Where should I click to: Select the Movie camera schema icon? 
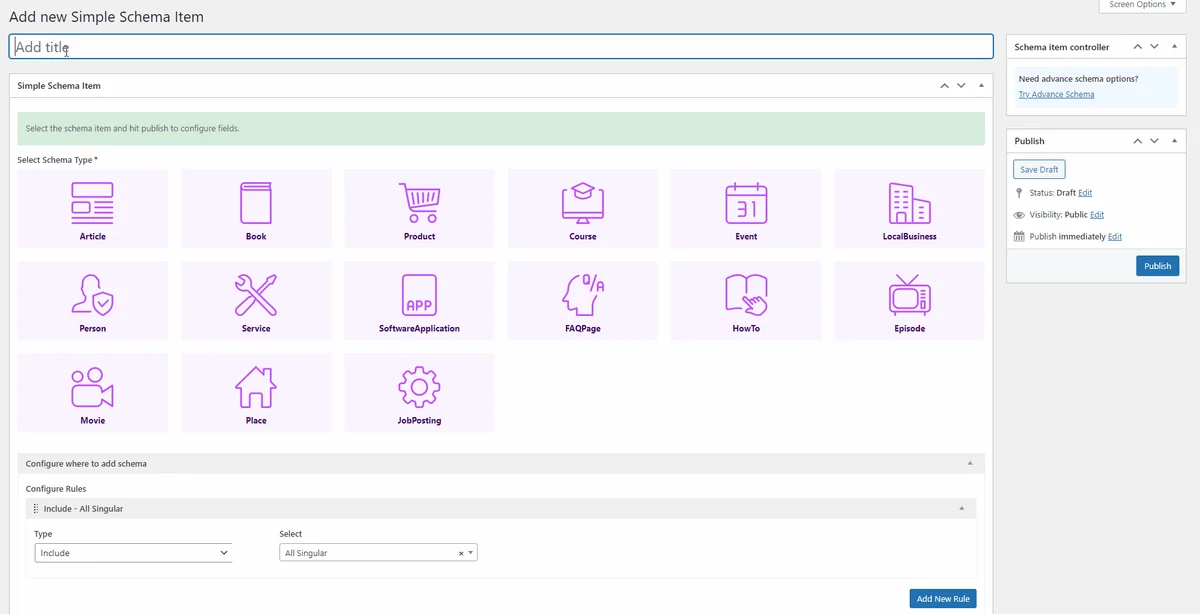pyautogui.click(x=92, y=387)
